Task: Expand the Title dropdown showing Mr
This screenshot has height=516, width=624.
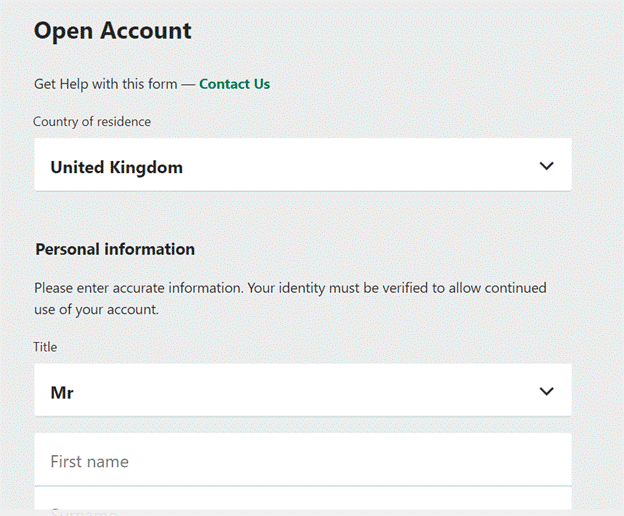Action: [x=302, y=391]
